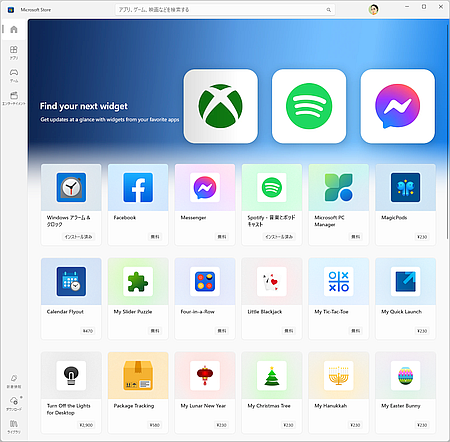Click the search box for apps and games

pyautogui.click(x=225, y=10)
